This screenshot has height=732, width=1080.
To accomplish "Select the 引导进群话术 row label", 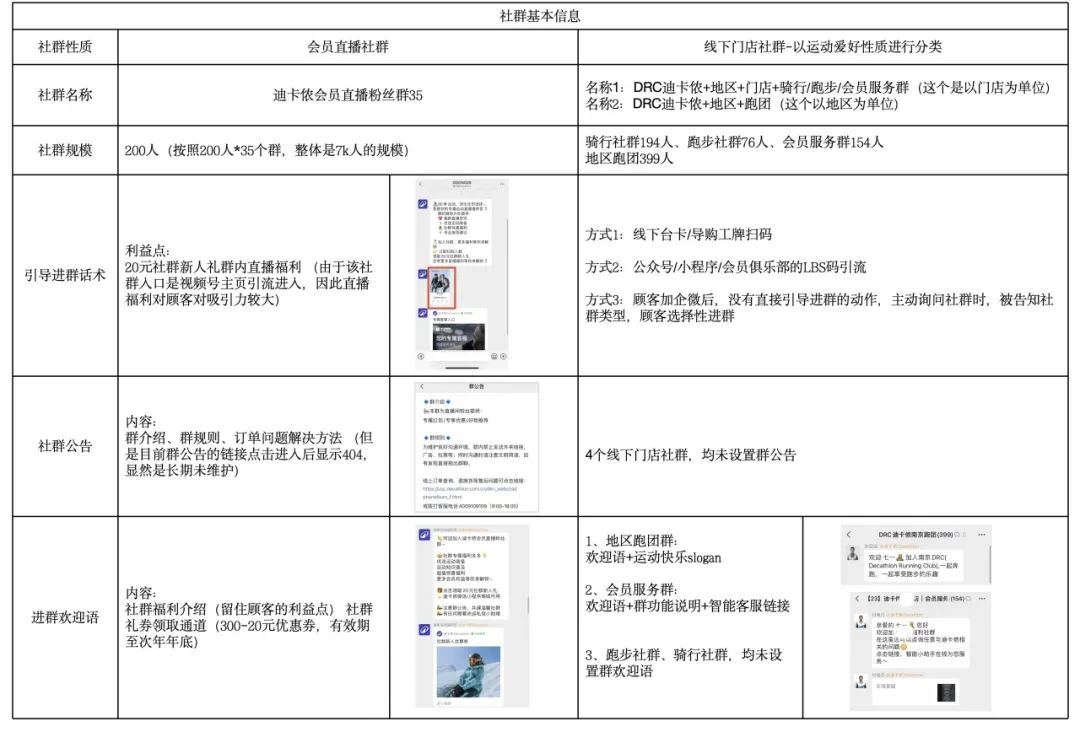I will (x=65, y=275).
